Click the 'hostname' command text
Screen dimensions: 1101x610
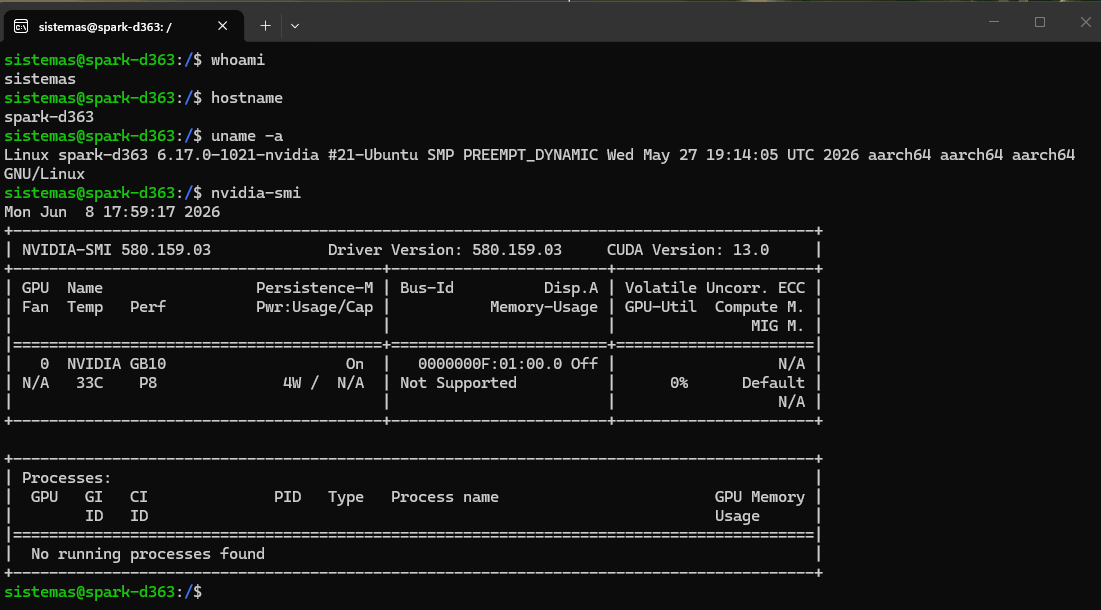point(246,98)
